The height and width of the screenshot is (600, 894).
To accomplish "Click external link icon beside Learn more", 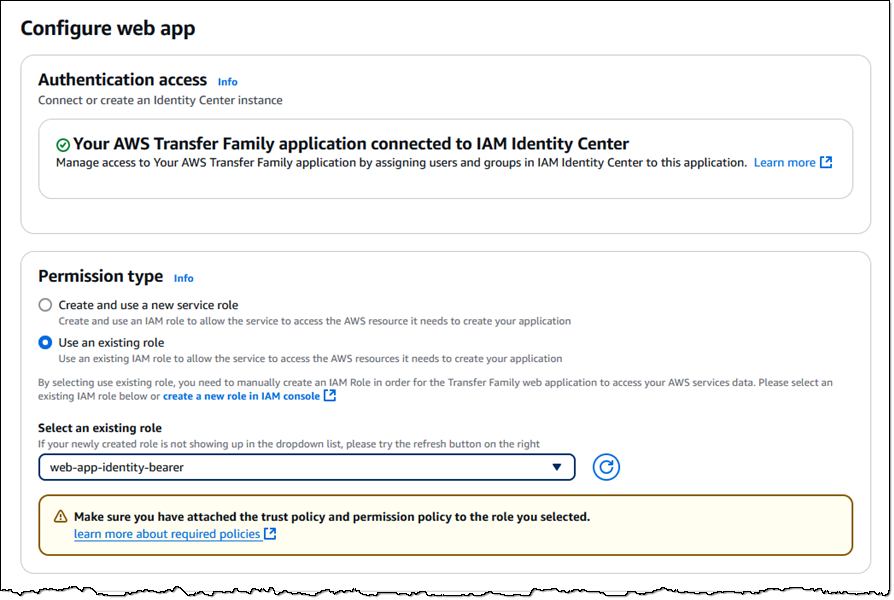I will [x=826, y=163].
